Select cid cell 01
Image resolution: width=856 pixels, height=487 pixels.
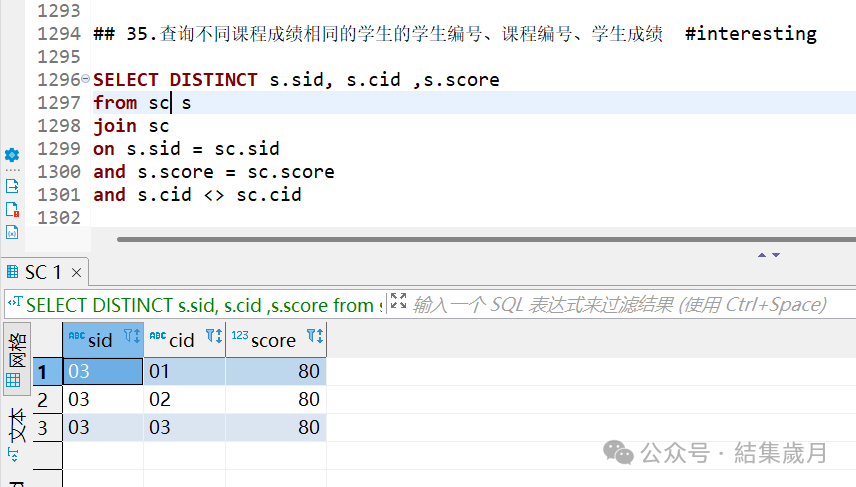[185, 372]
